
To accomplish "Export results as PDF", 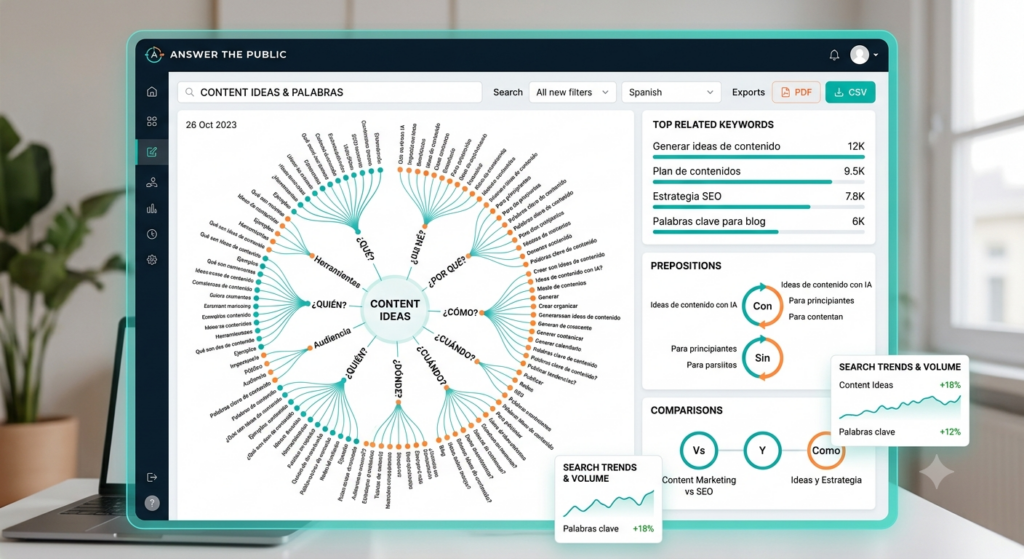I will pos(796,92).
